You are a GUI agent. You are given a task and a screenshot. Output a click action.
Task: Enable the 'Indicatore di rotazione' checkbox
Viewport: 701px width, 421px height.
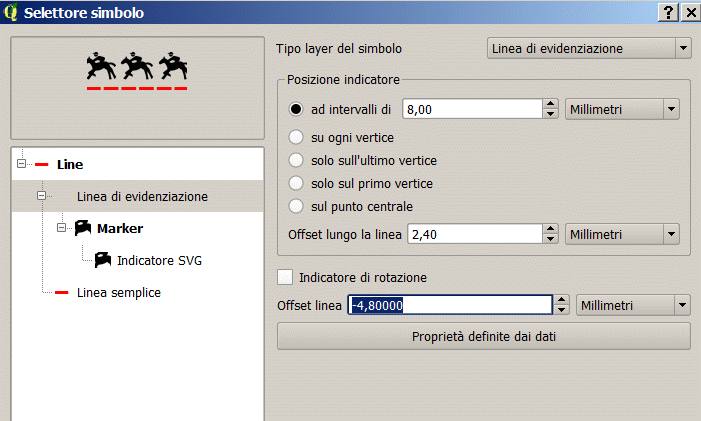[286, 277]
